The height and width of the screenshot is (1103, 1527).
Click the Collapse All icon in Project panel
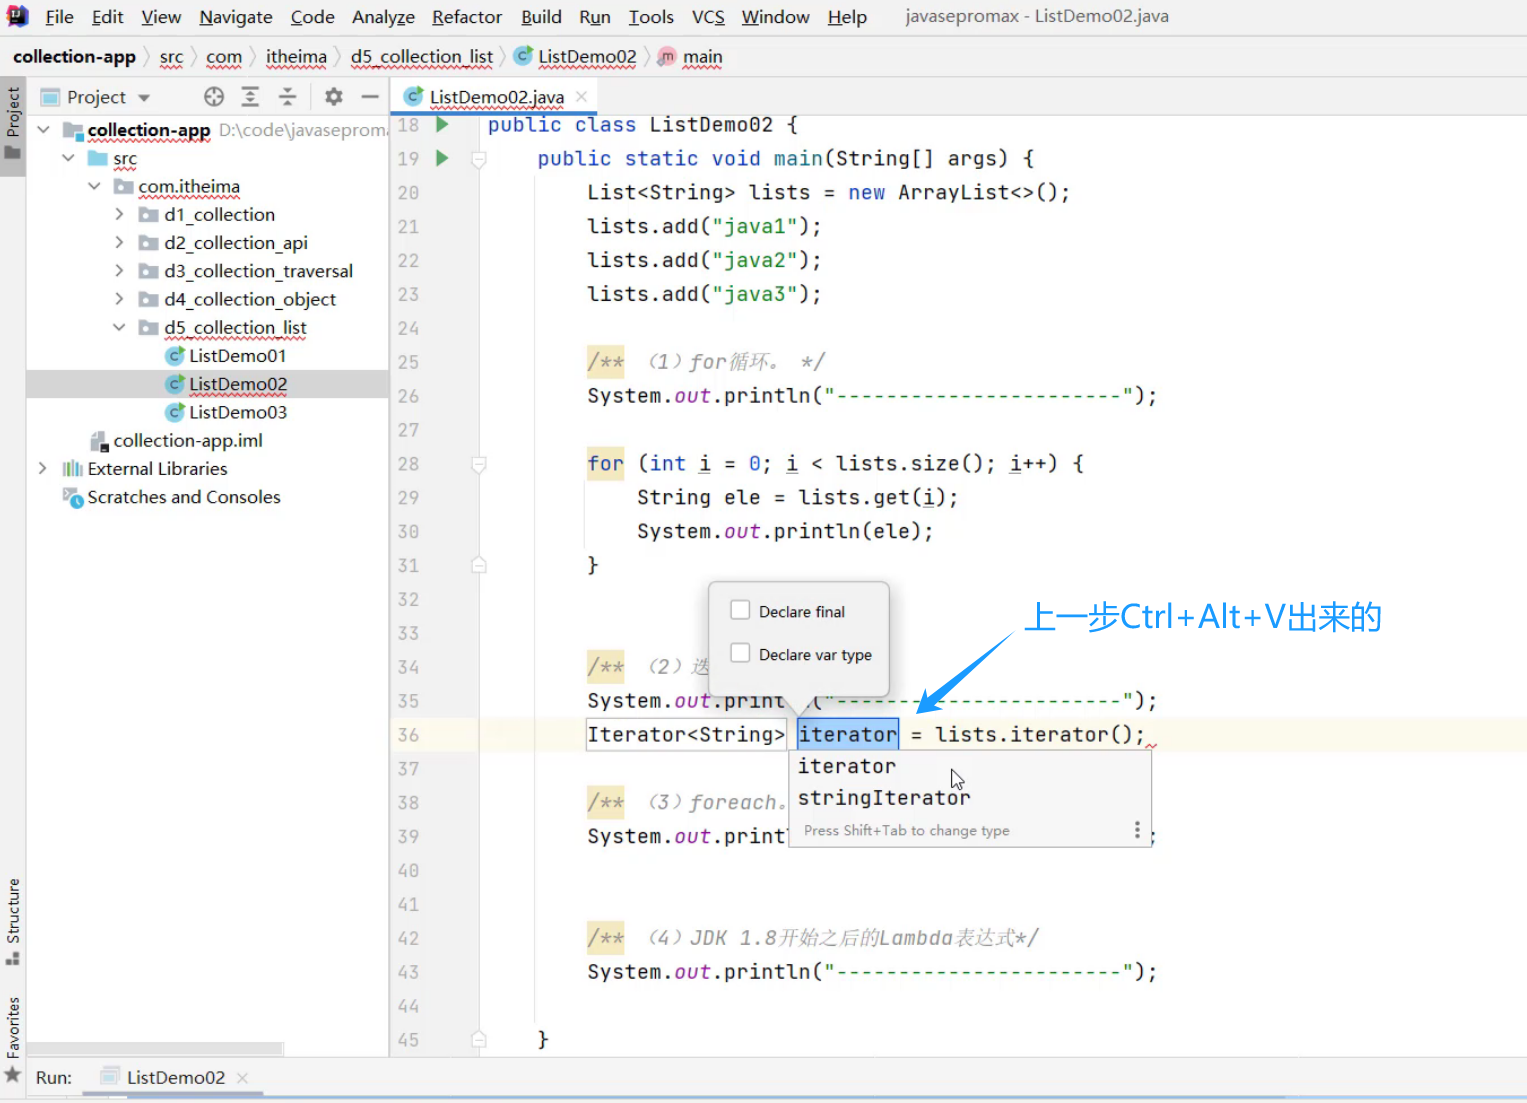pos(287,97)
